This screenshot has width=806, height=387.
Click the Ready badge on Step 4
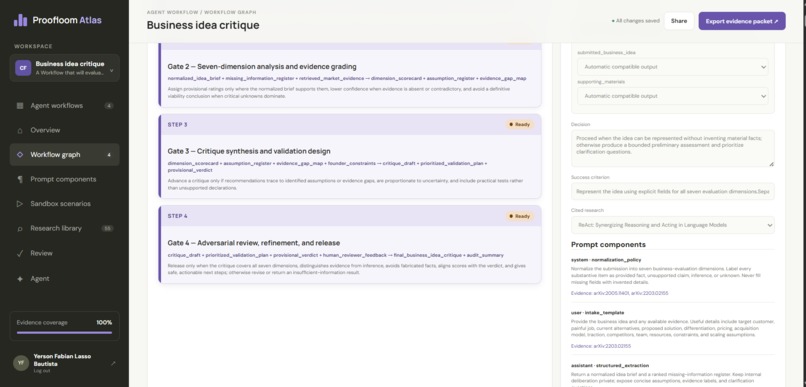pyautogui.click(x=519, y=216)
